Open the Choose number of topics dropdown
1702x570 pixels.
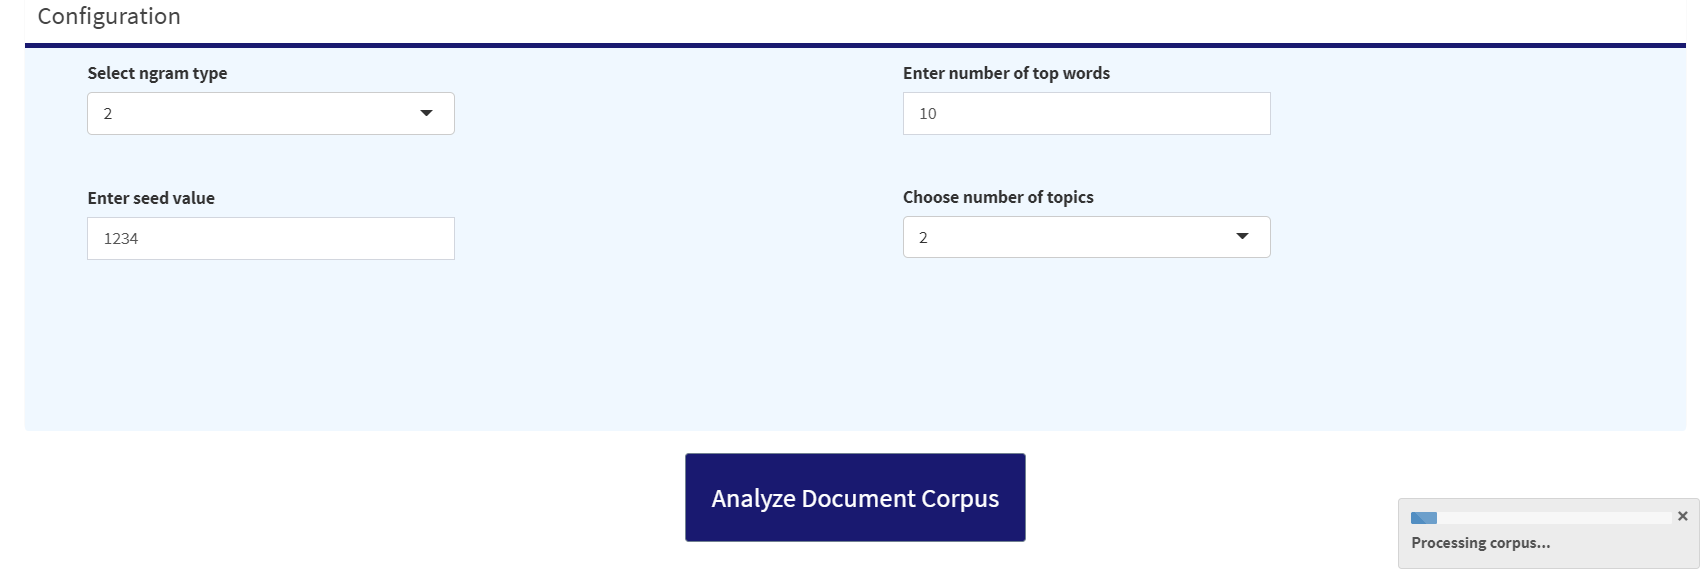(1086, 238)
